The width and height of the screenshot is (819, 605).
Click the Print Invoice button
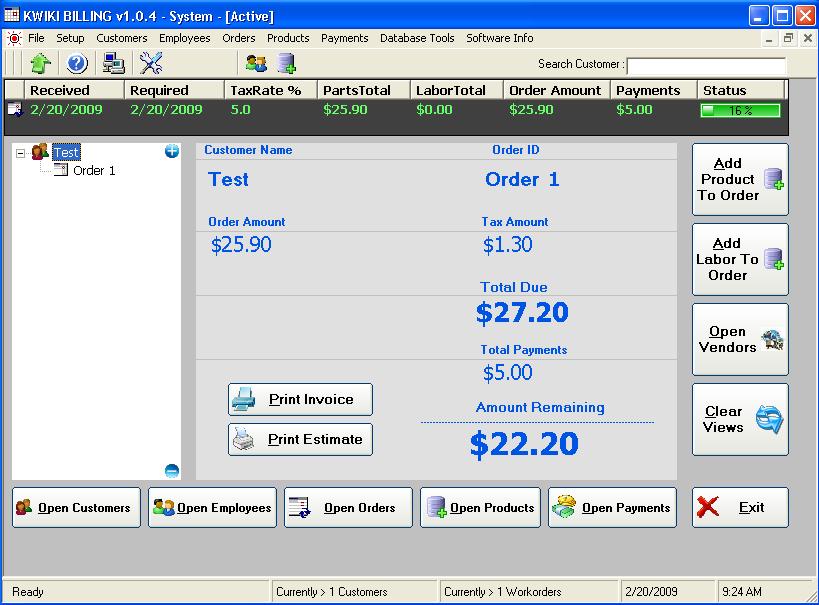[x=300, y=399]
